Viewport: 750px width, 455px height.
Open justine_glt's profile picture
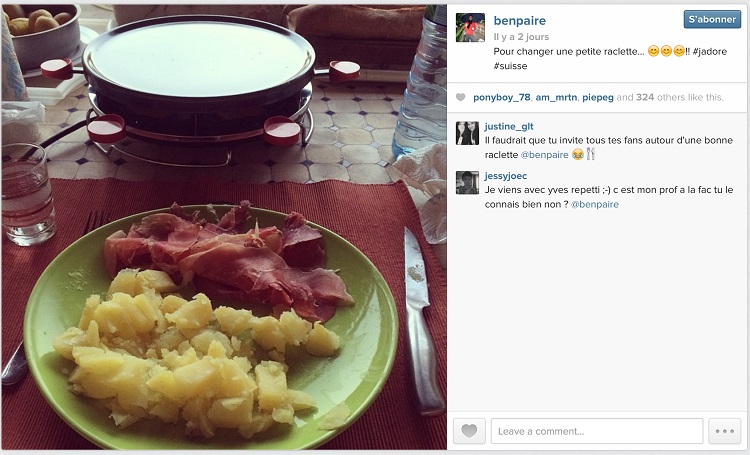[x=467, y=133]
